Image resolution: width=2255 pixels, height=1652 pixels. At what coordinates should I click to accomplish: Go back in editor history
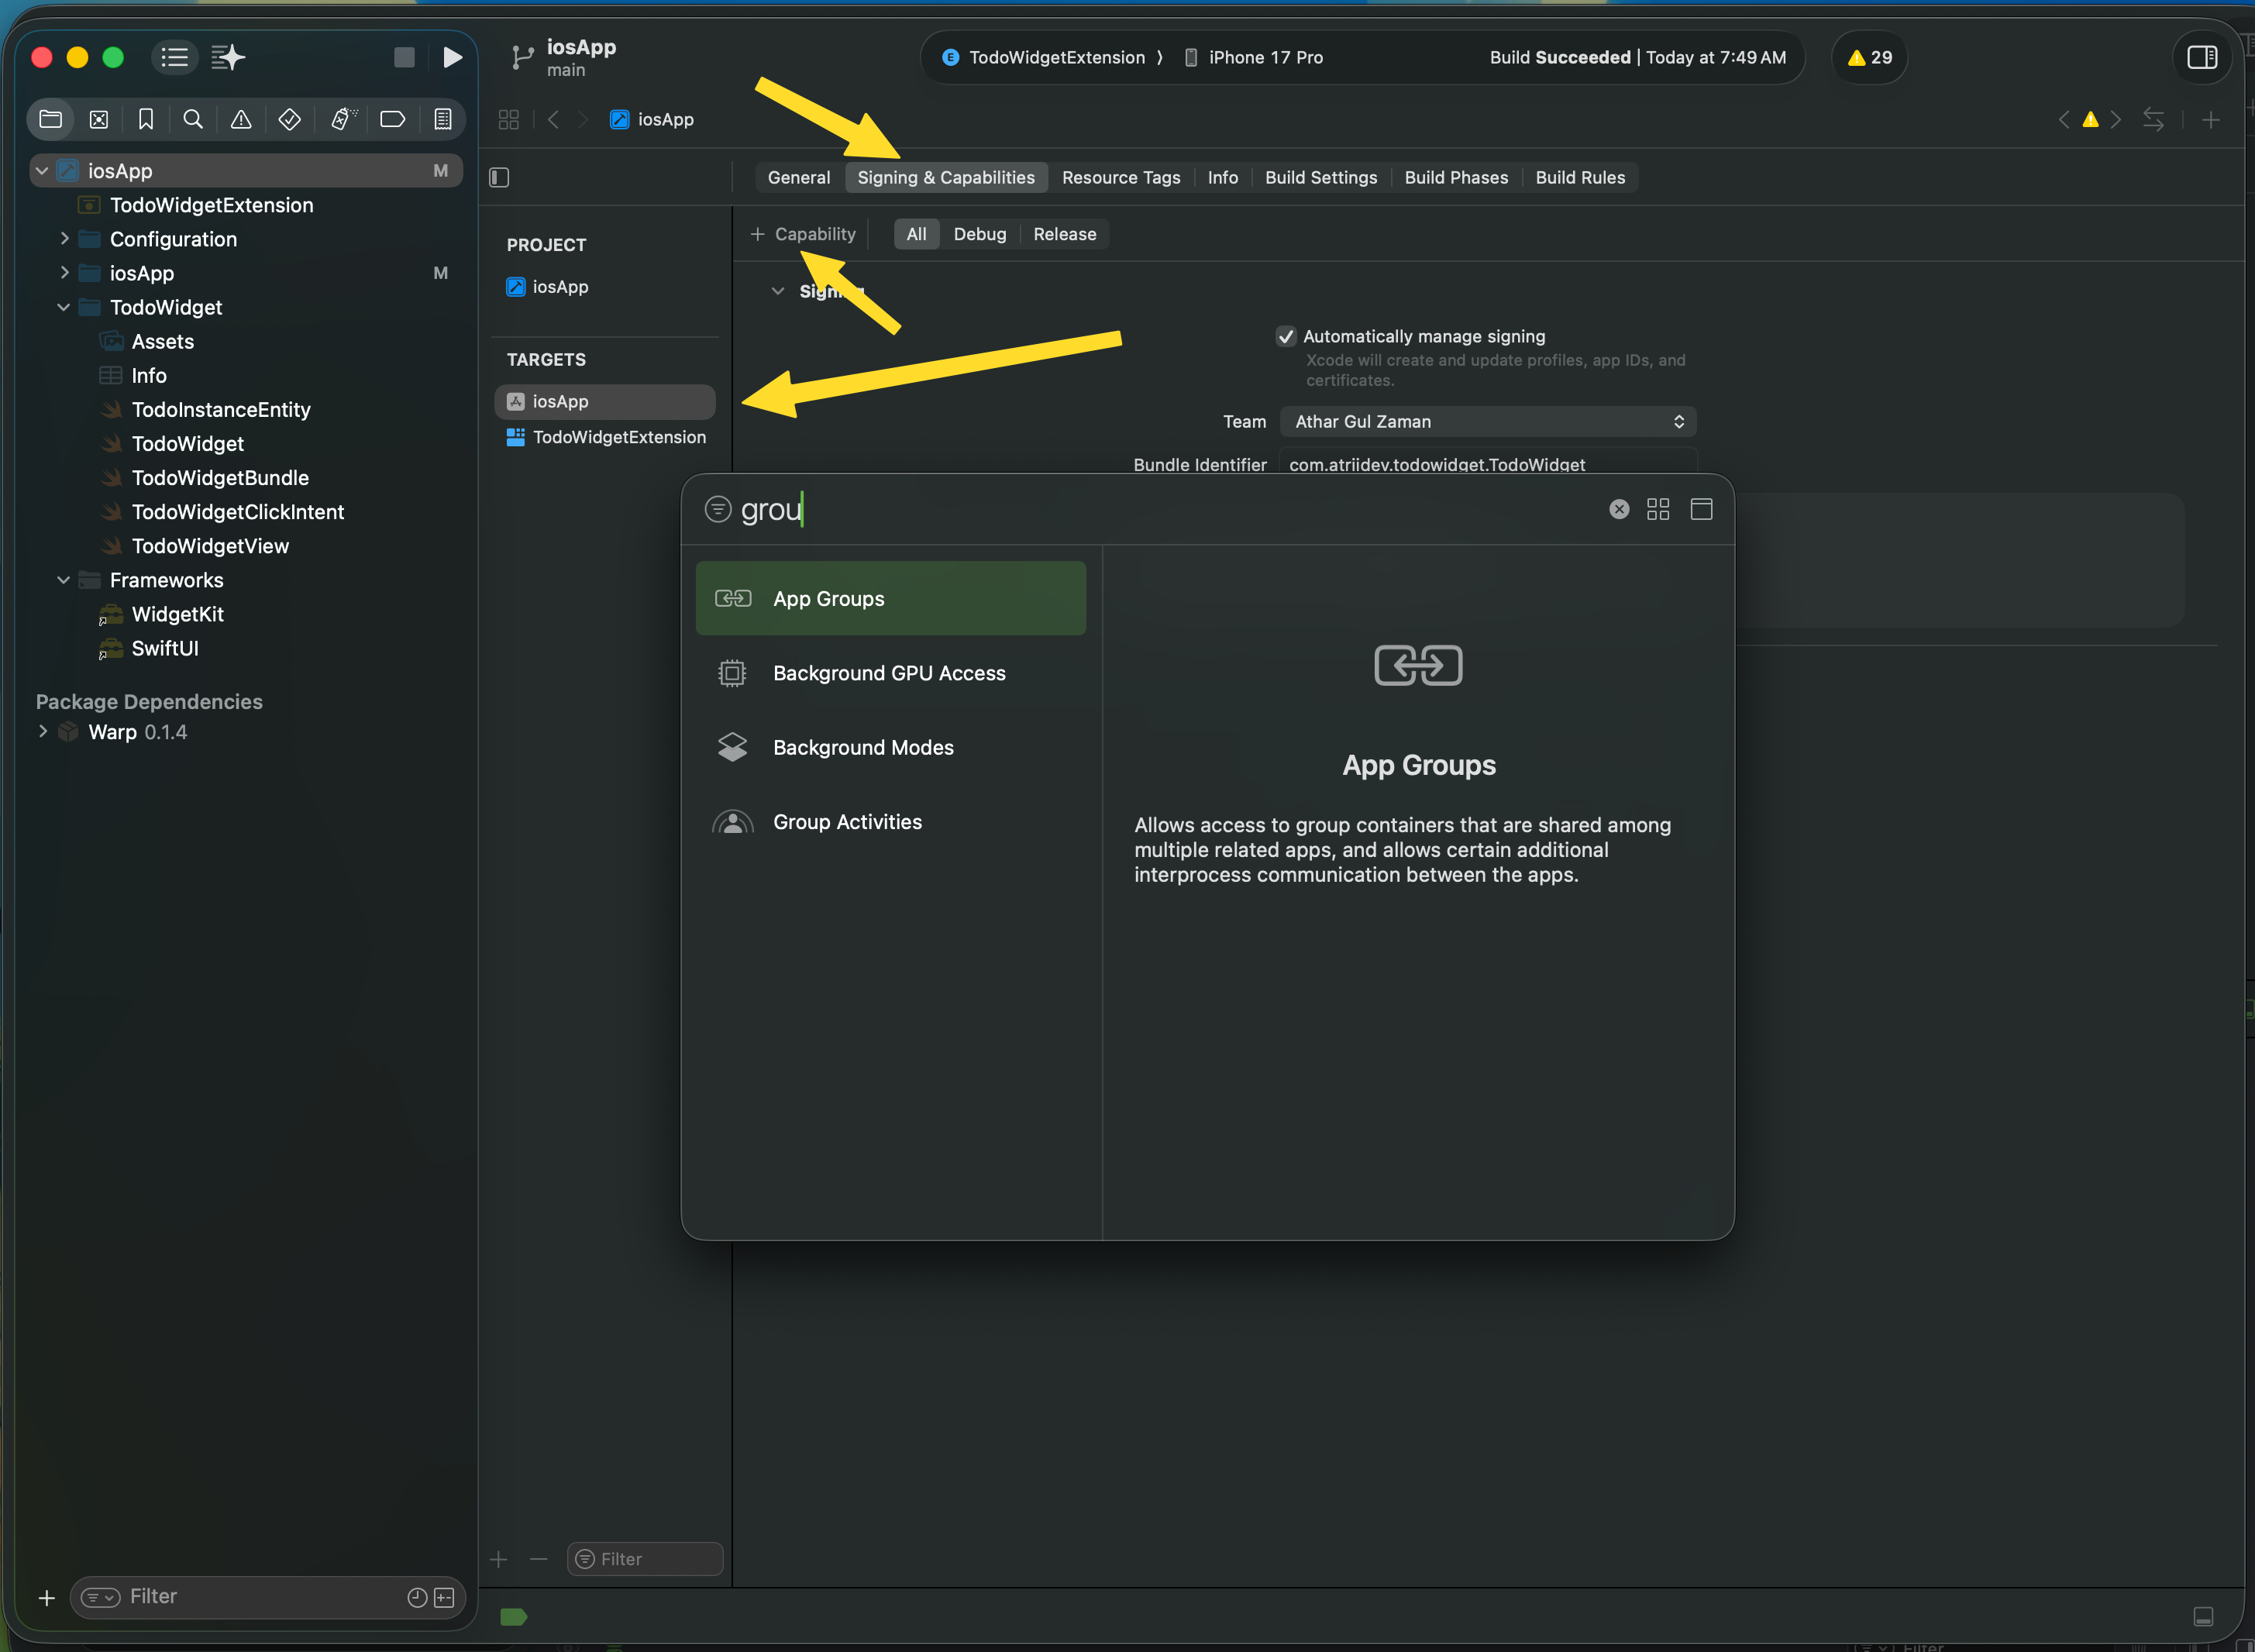(x=554, y=119)
